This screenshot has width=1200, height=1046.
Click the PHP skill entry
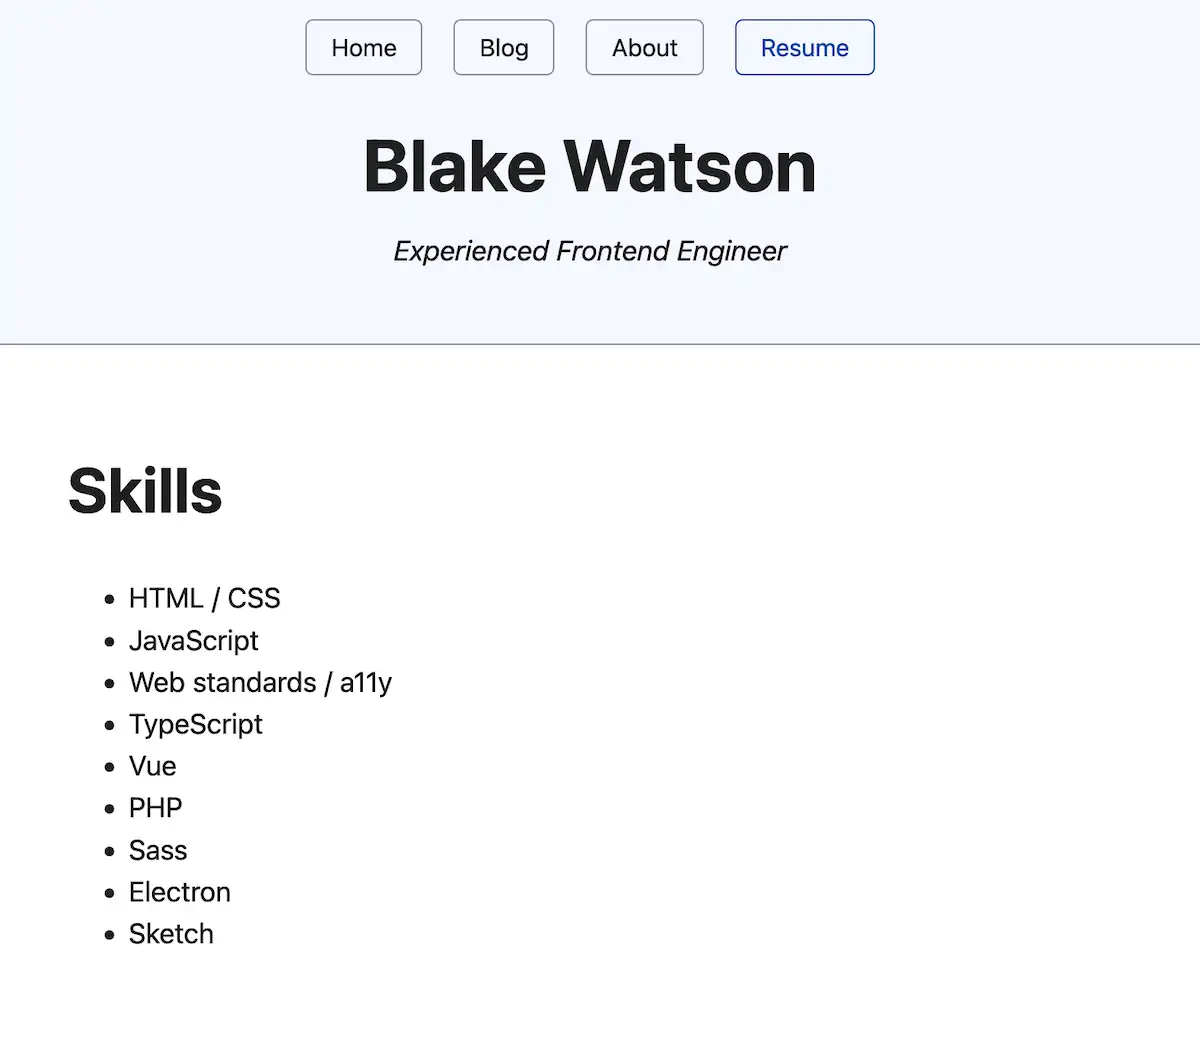[155, 808]
